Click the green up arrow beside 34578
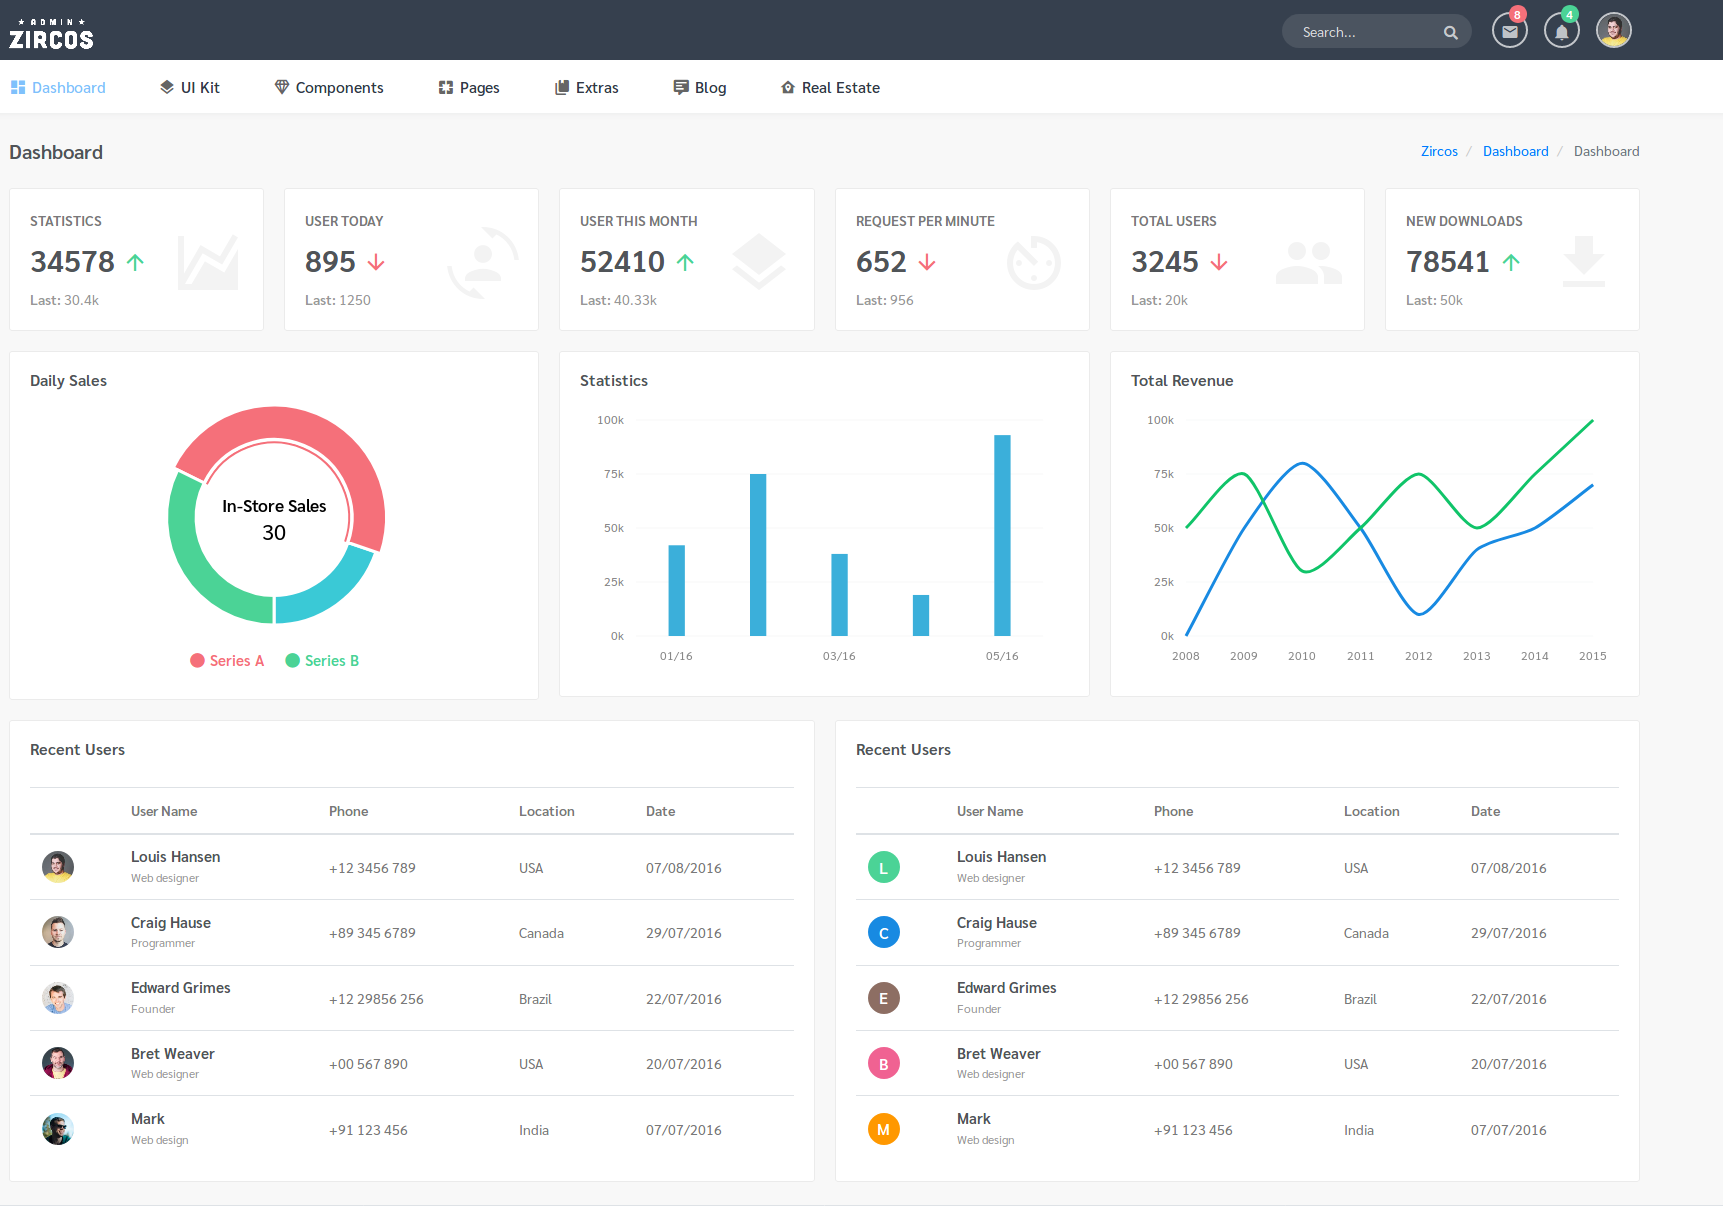1723x1206 pixels. 135,262
